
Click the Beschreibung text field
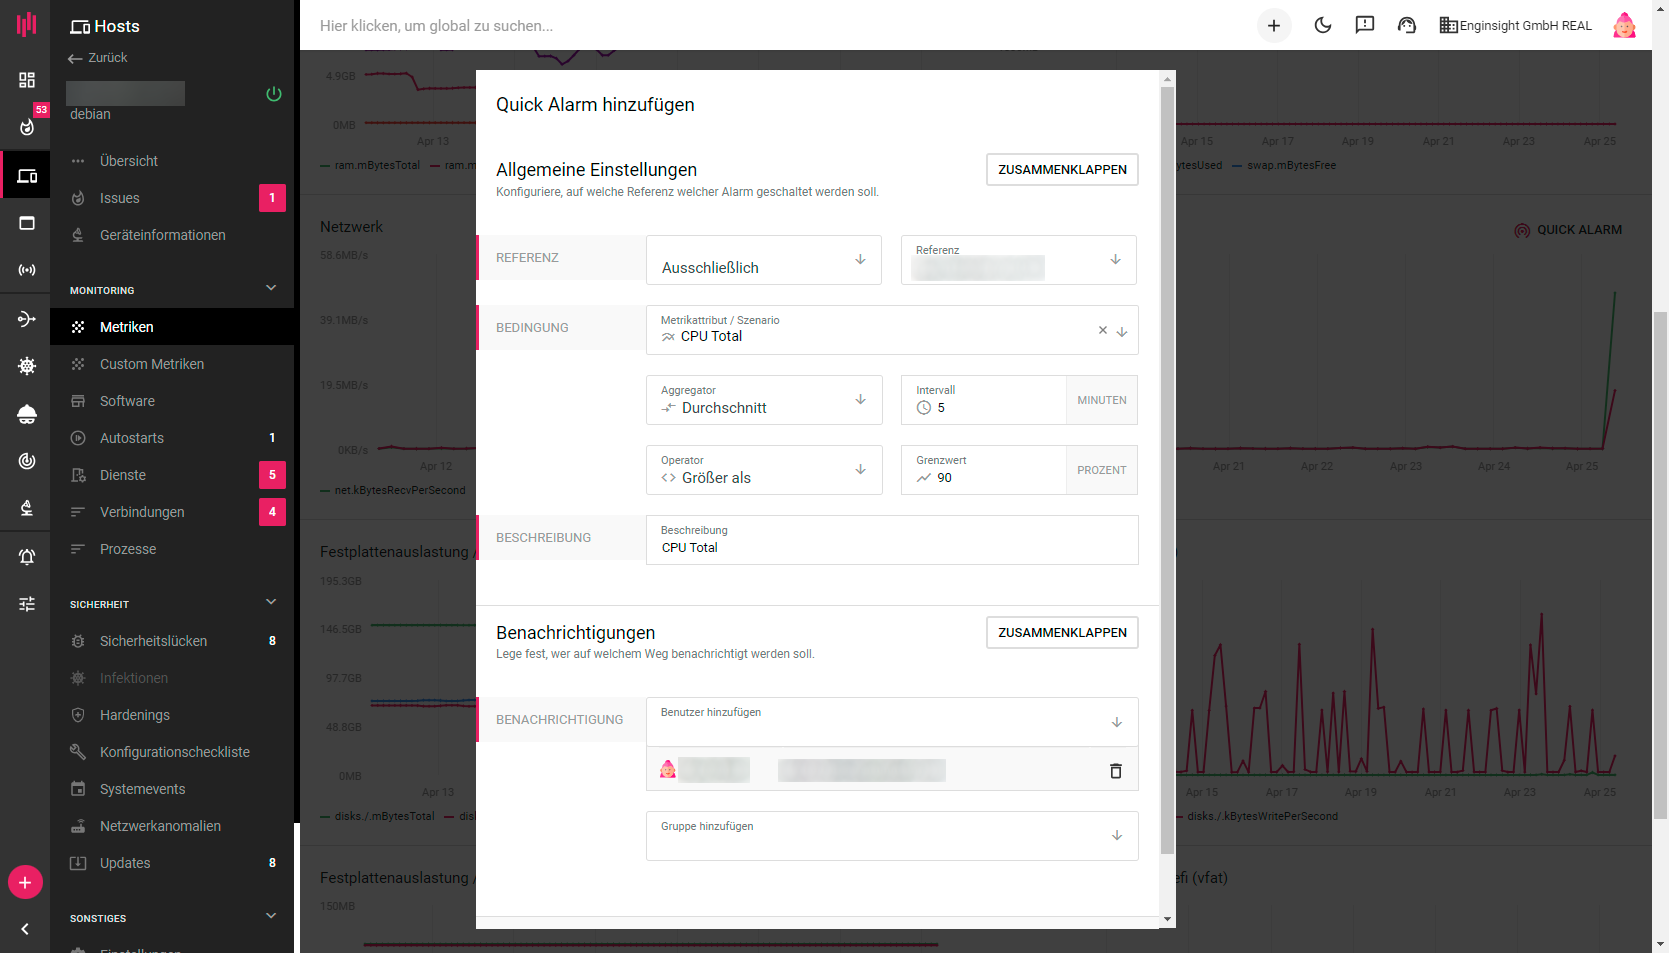[891, 547]
